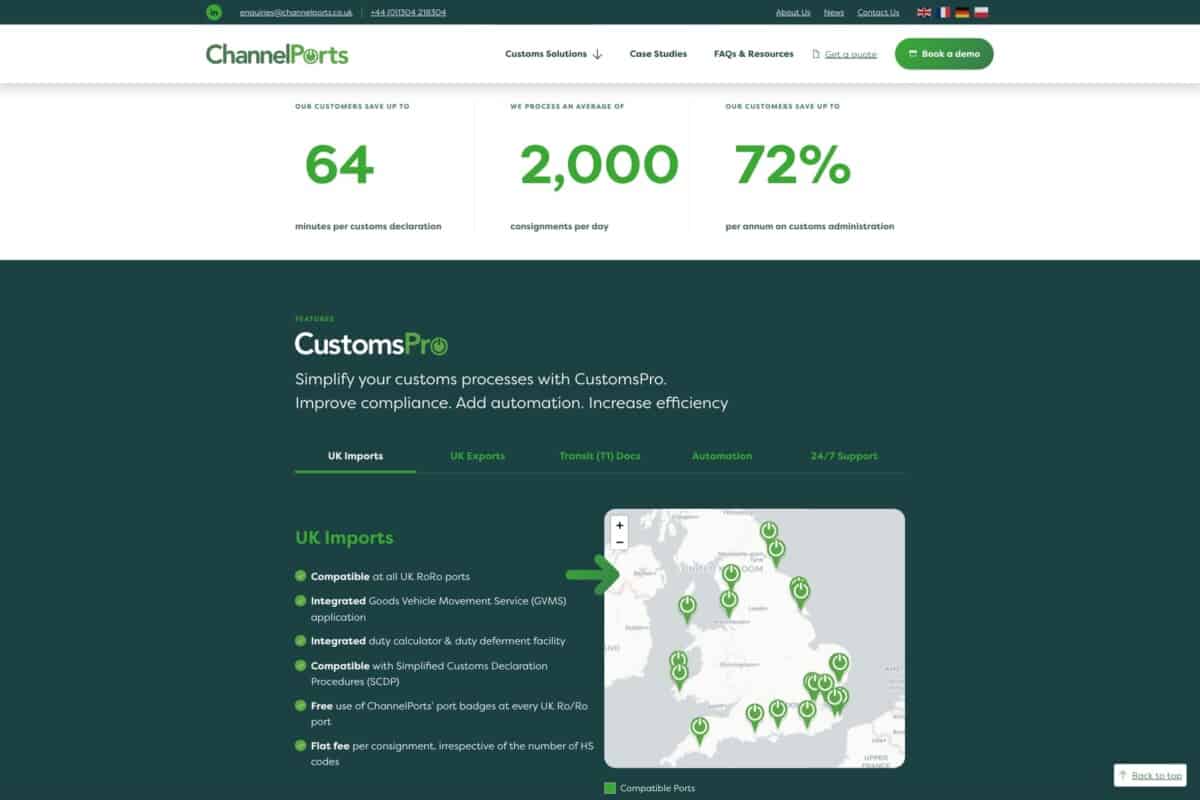
Task: Select the Heysham port pin
Action: point(732,577)
